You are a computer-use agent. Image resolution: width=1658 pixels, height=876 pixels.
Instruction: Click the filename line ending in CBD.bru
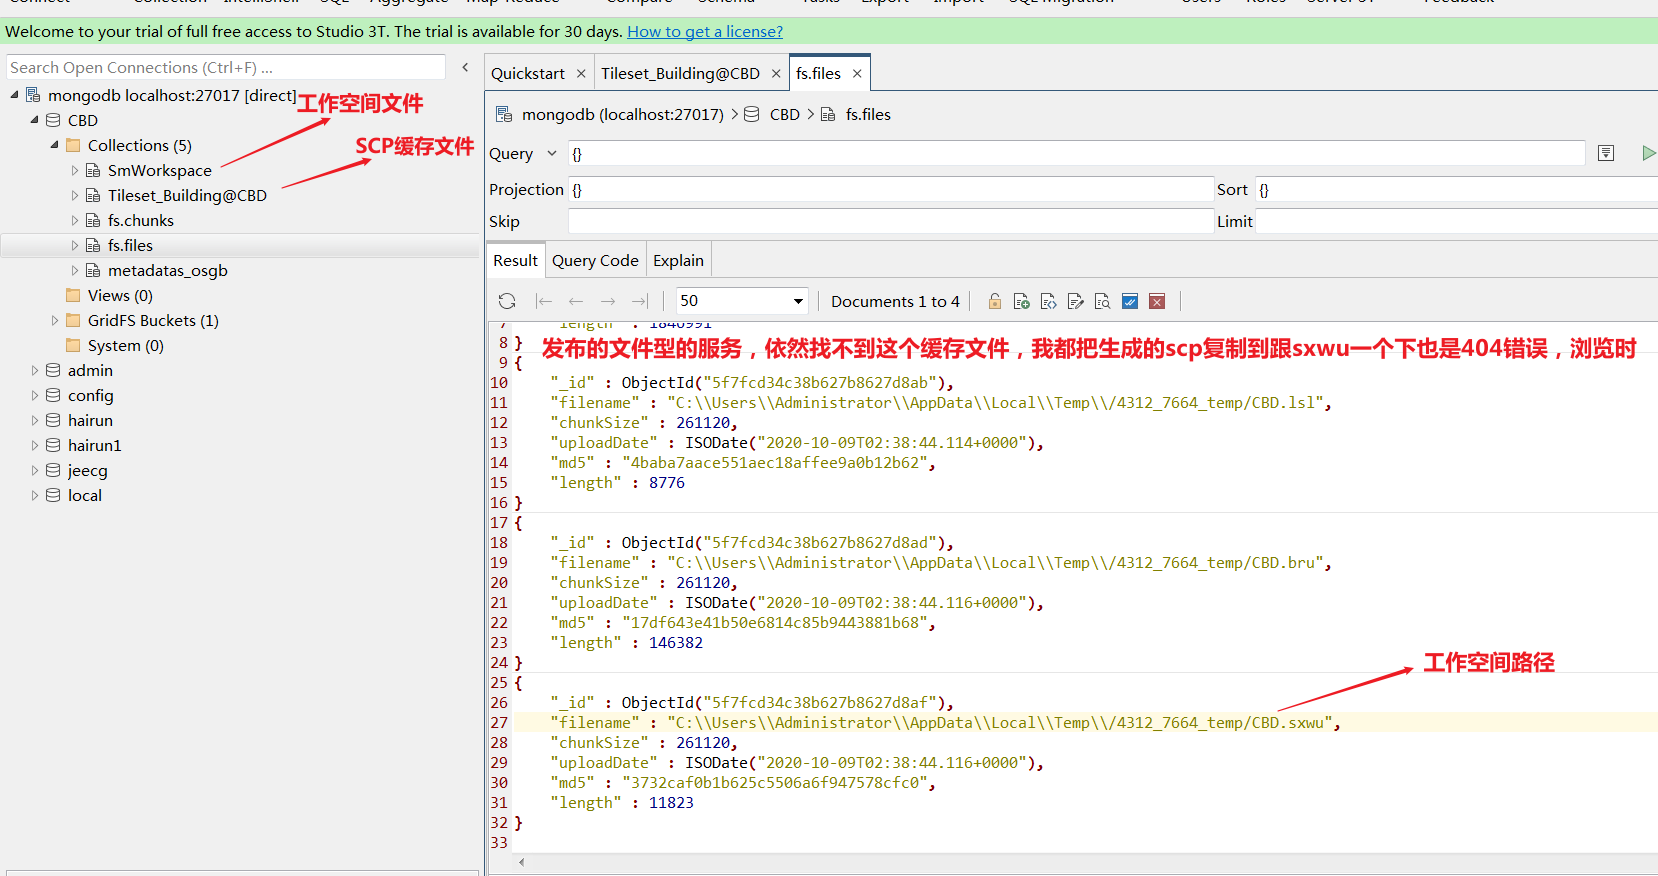point(941,562)
